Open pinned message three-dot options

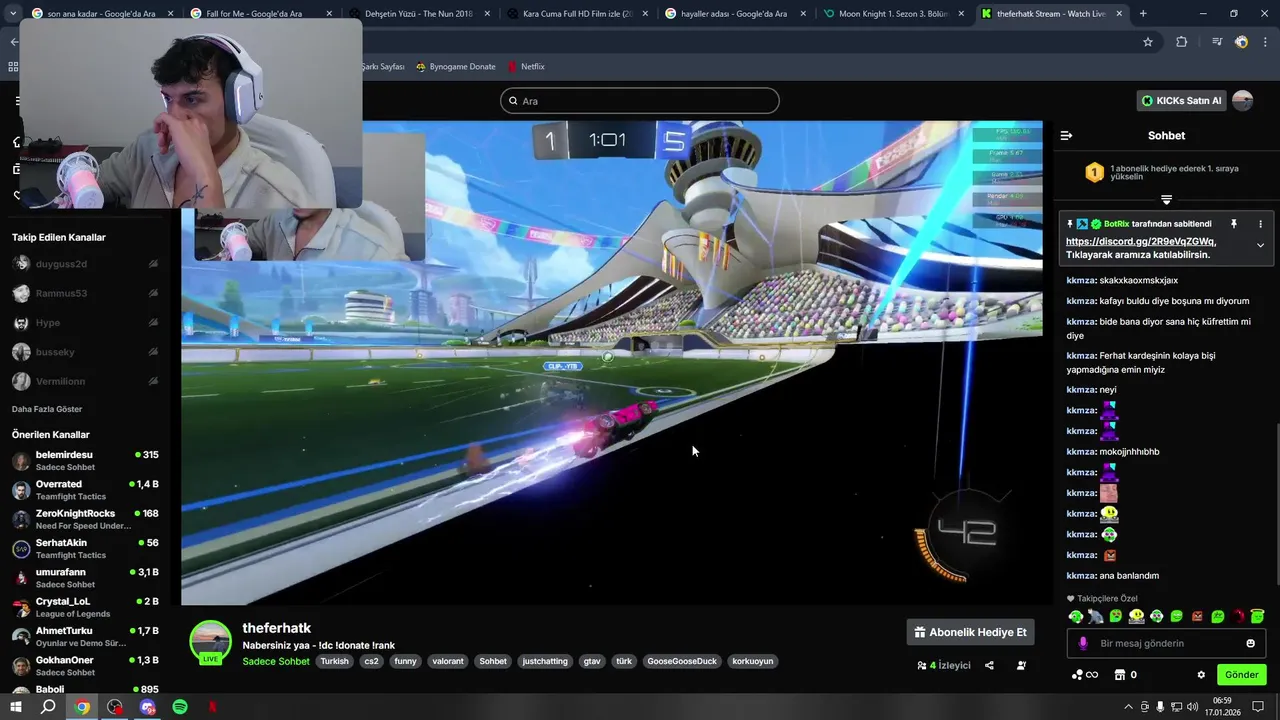[1260, 224]
